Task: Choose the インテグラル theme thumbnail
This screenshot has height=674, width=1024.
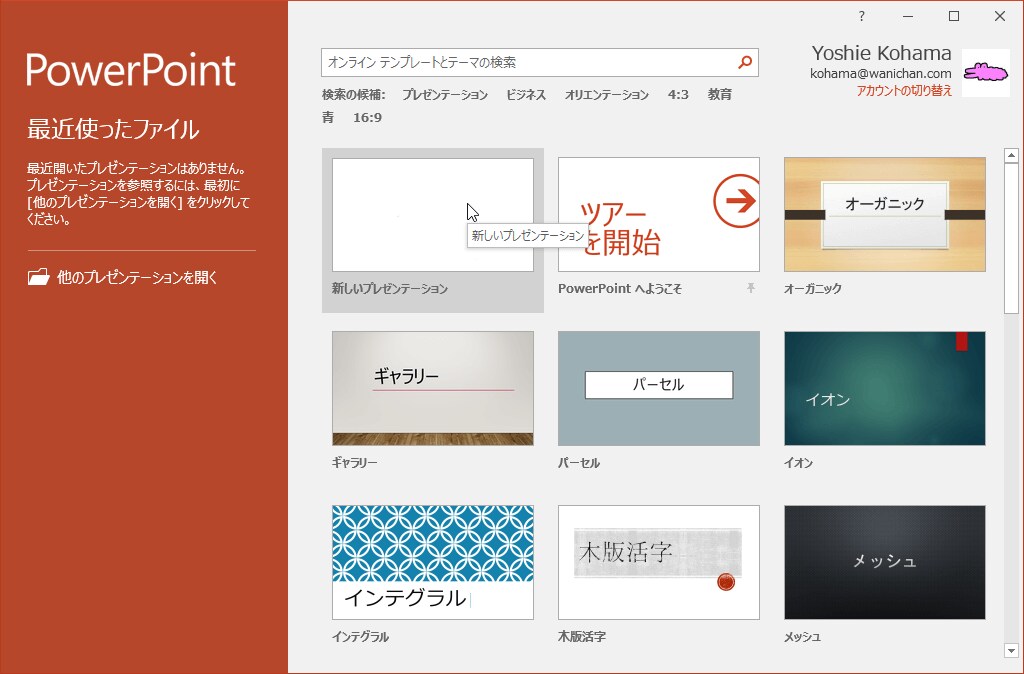Action: [x=432, y=562]
